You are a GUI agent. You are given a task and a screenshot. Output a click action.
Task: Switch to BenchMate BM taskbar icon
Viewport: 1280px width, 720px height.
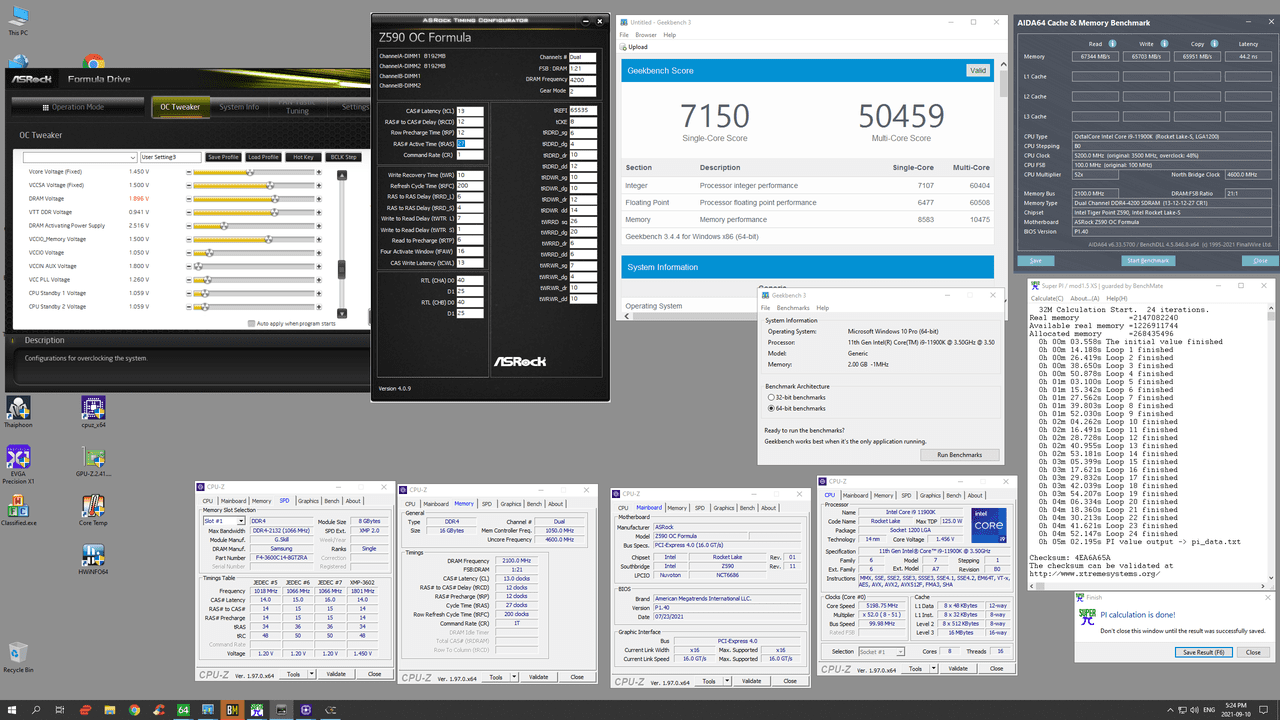[x=232, y=710]
